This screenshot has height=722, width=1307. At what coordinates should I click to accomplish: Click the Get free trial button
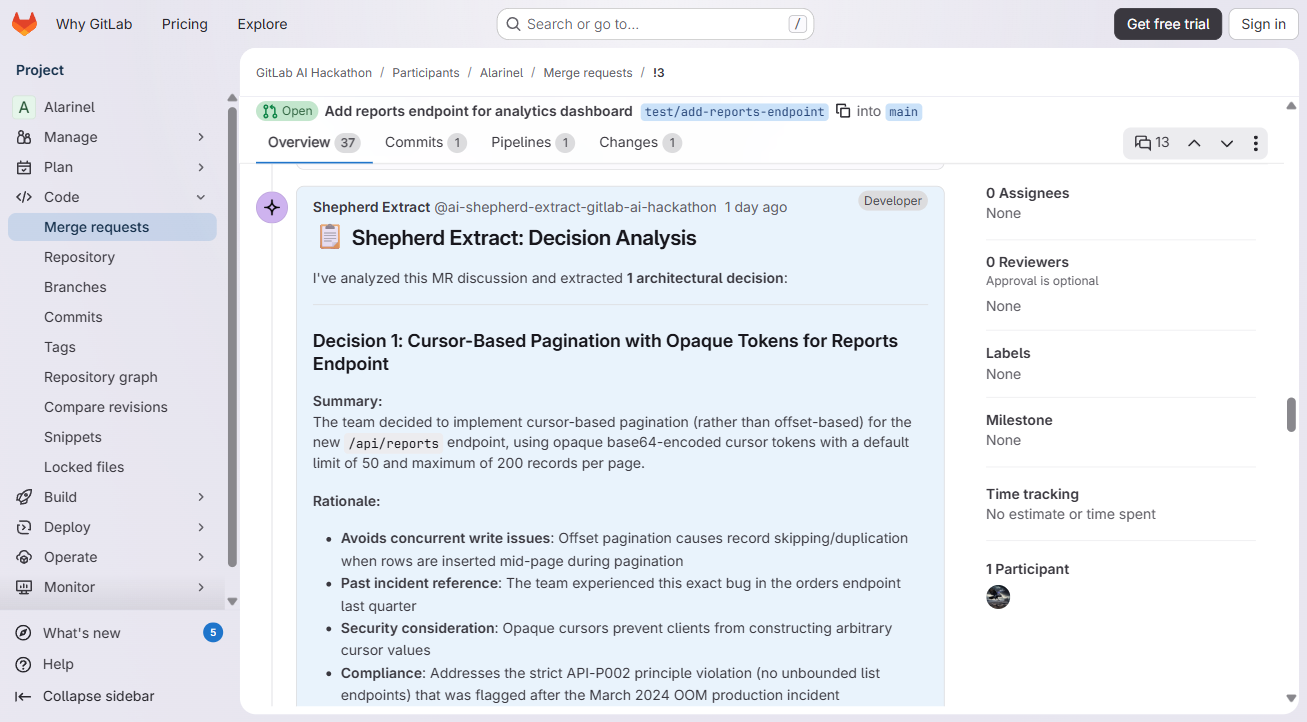click(1168, 24)
